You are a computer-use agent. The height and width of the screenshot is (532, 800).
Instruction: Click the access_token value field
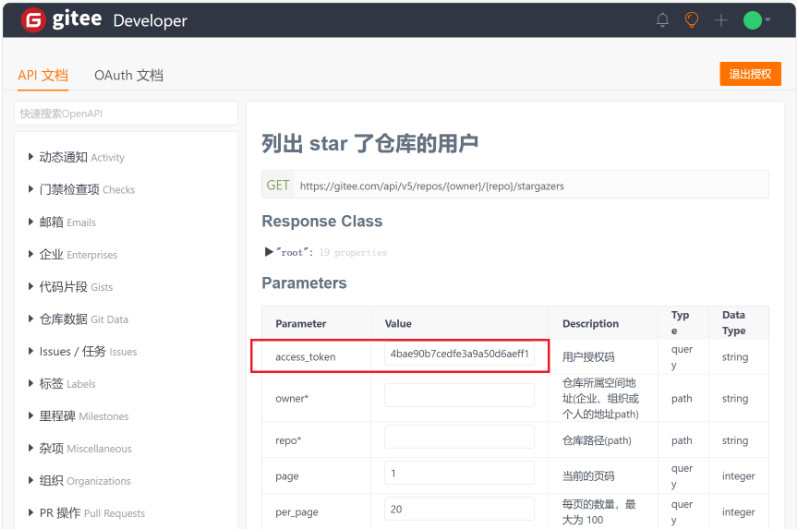tap(459, 353)
